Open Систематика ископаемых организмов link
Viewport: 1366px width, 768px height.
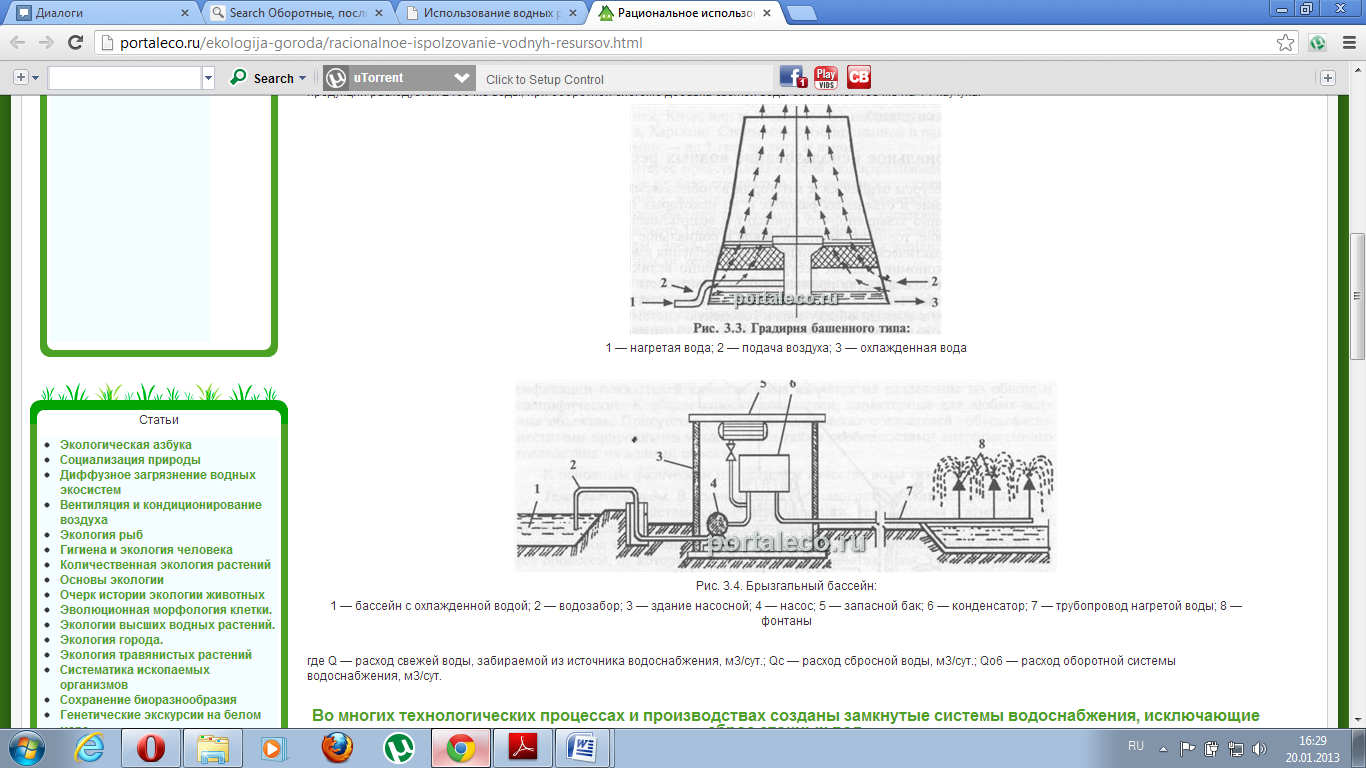click(x=135, y=677)
